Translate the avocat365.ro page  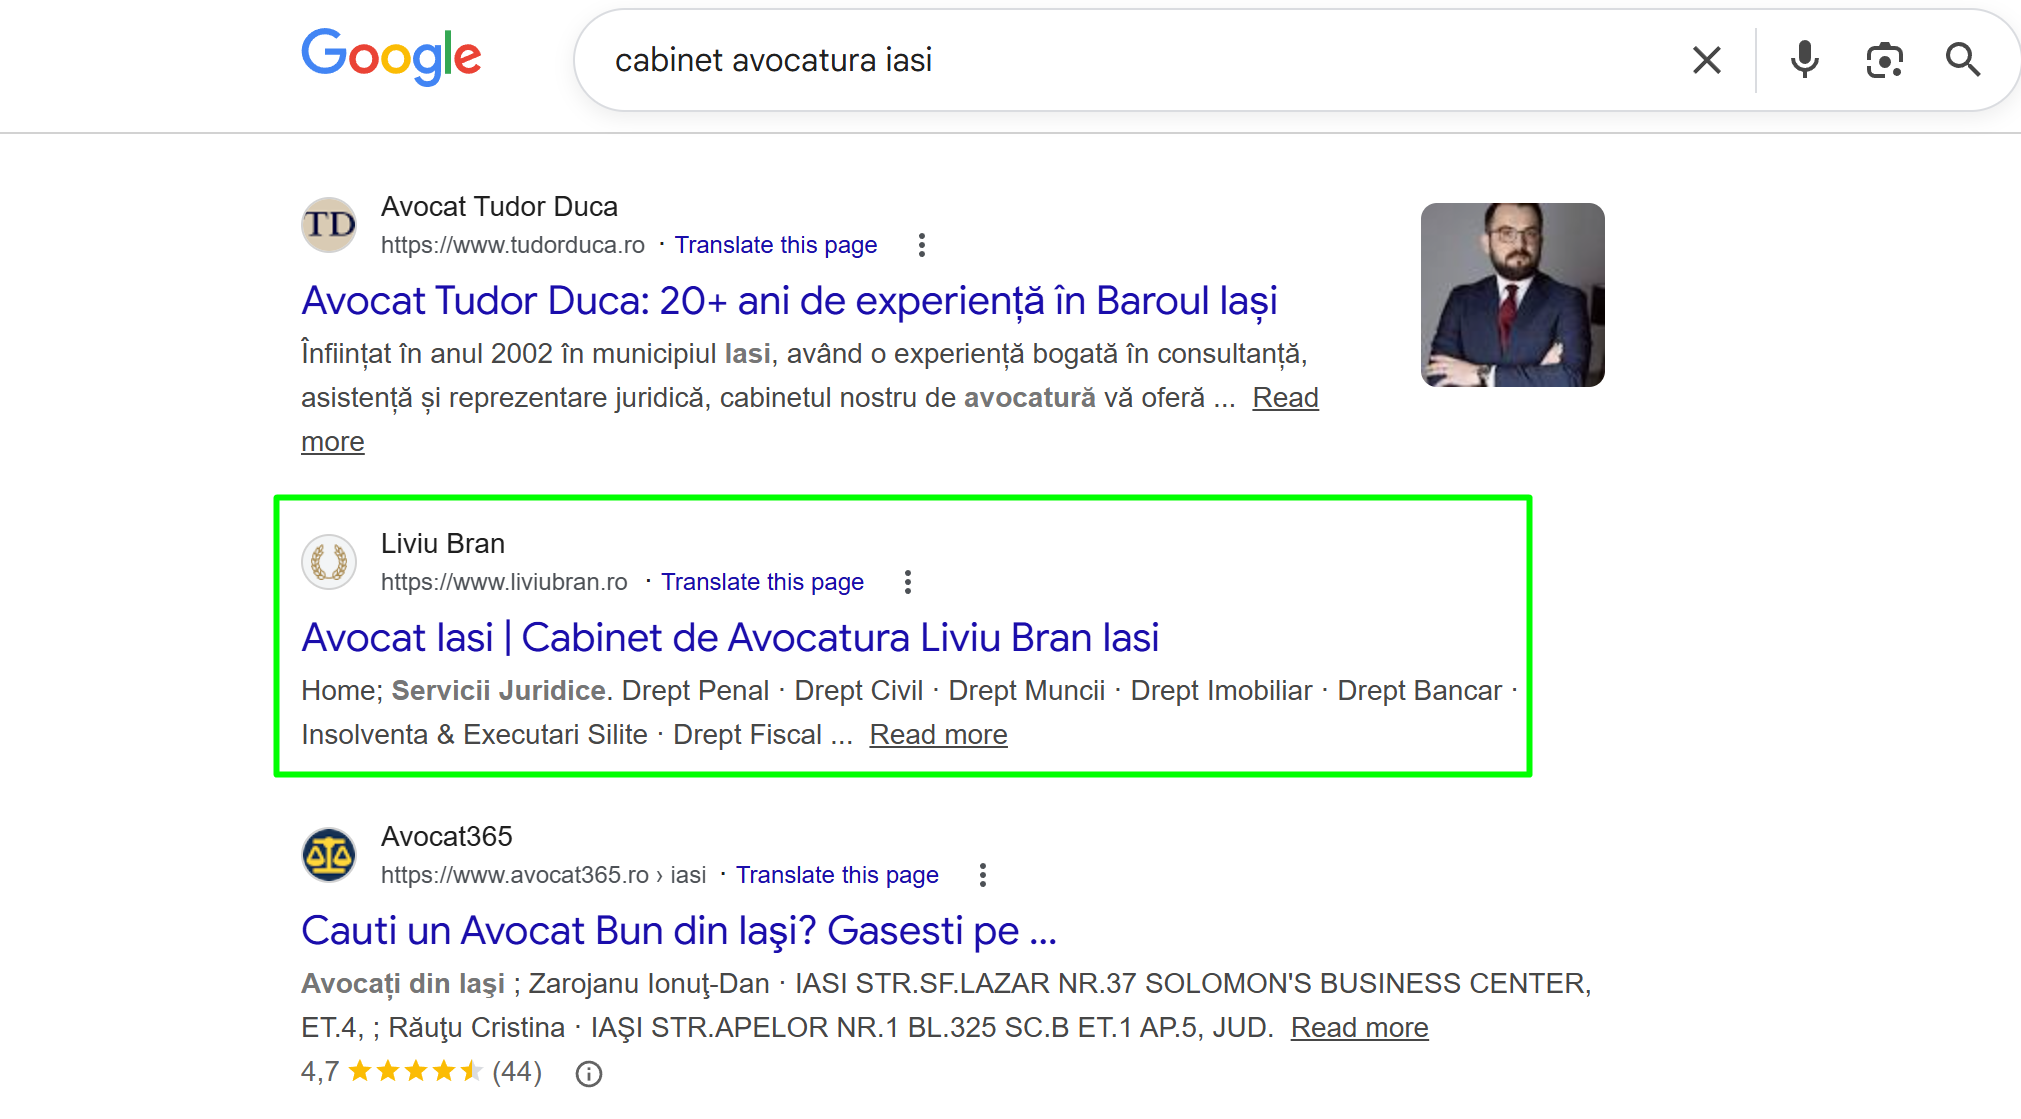click(837, 875)
